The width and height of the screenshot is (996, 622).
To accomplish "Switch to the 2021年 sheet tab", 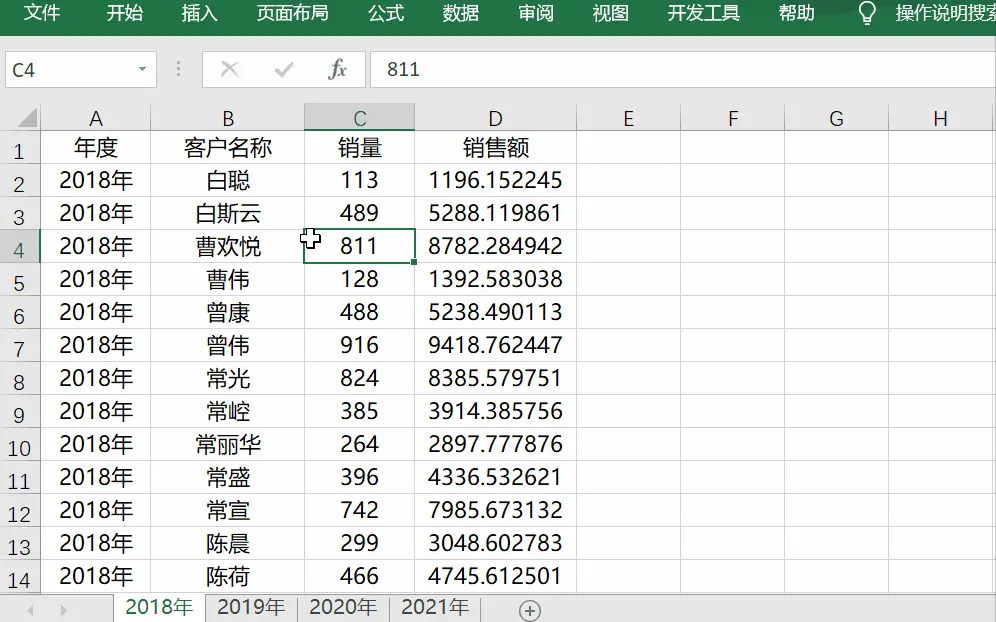I will click(435, 607).
